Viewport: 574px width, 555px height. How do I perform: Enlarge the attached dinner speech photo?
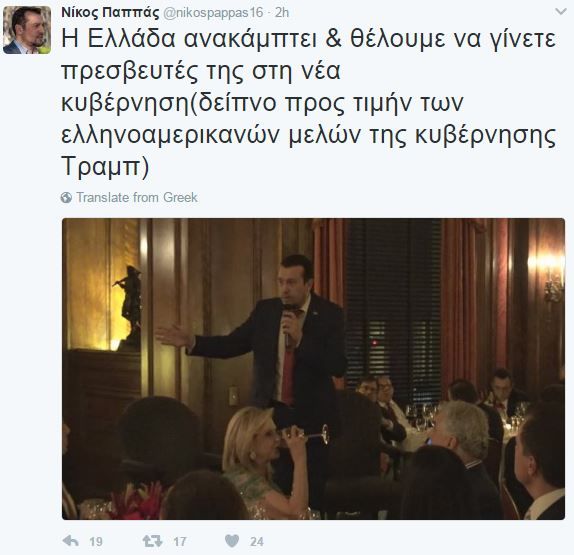tap(313, 369)
